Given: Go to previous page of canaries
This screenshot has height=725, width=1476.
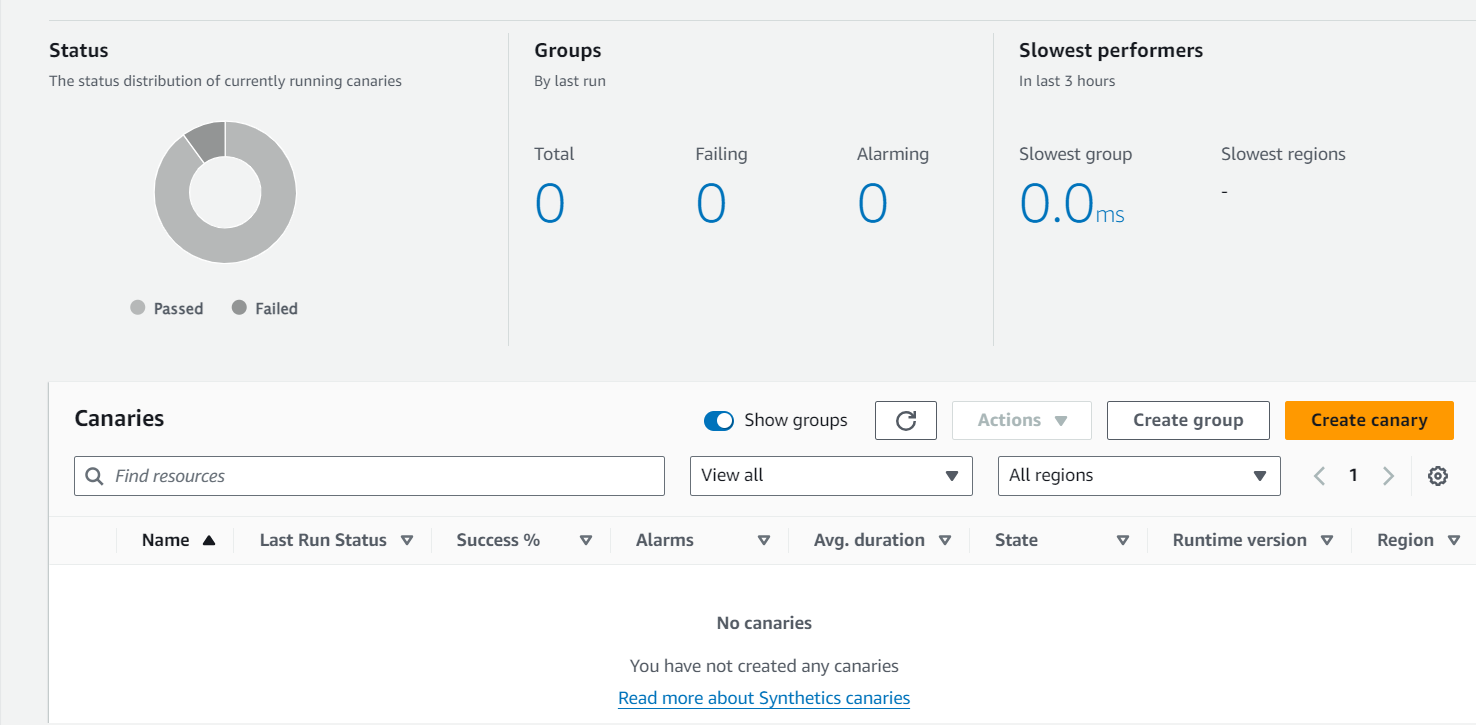Looking at the screenshot, I should (x=1319, y=476).
